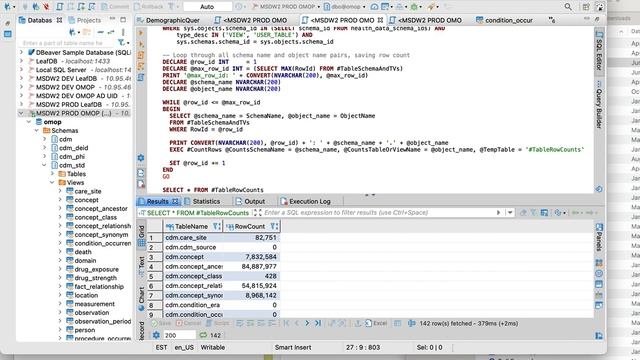The width and height of the screenshot is (640, 360).
Task: Focus the table name filter field
Action: [x=67, y=43]
